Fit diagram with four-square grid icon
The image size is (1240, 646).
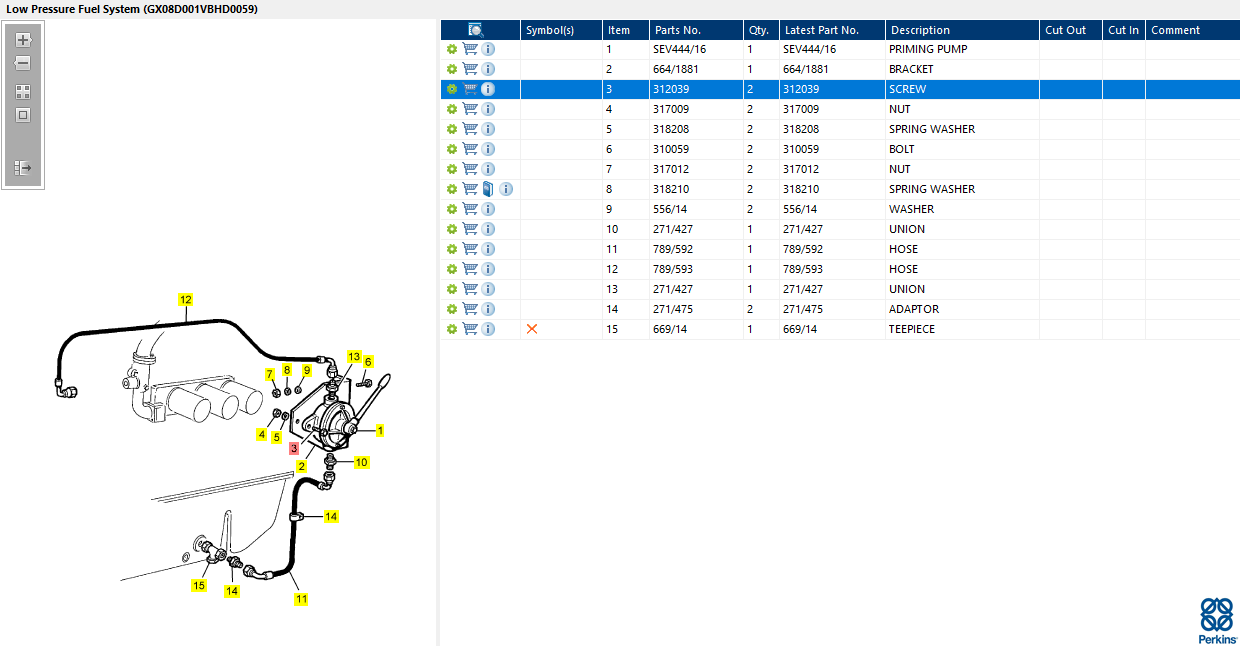click(x=23, y=91)
